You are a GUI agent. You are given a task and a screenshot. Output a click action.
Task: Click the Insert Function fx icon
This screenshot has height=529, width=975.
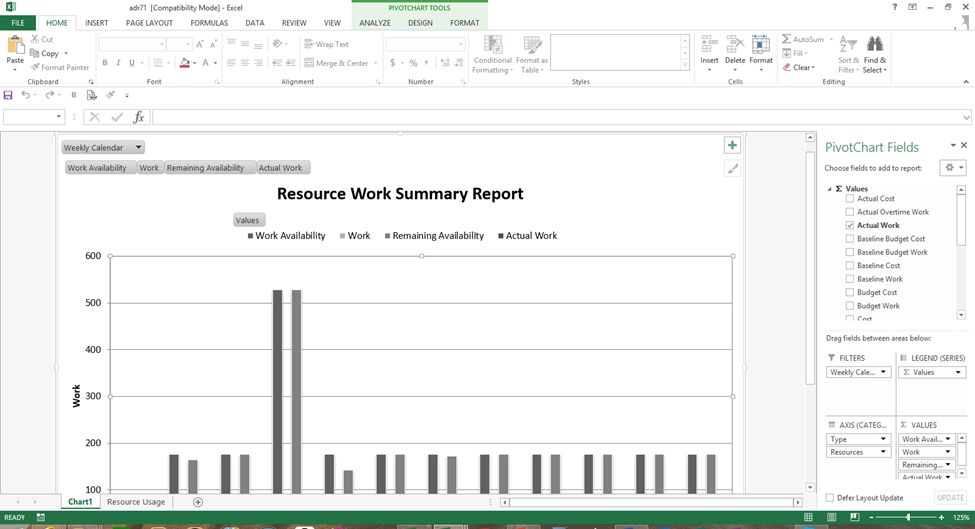[x=139, y=117]
